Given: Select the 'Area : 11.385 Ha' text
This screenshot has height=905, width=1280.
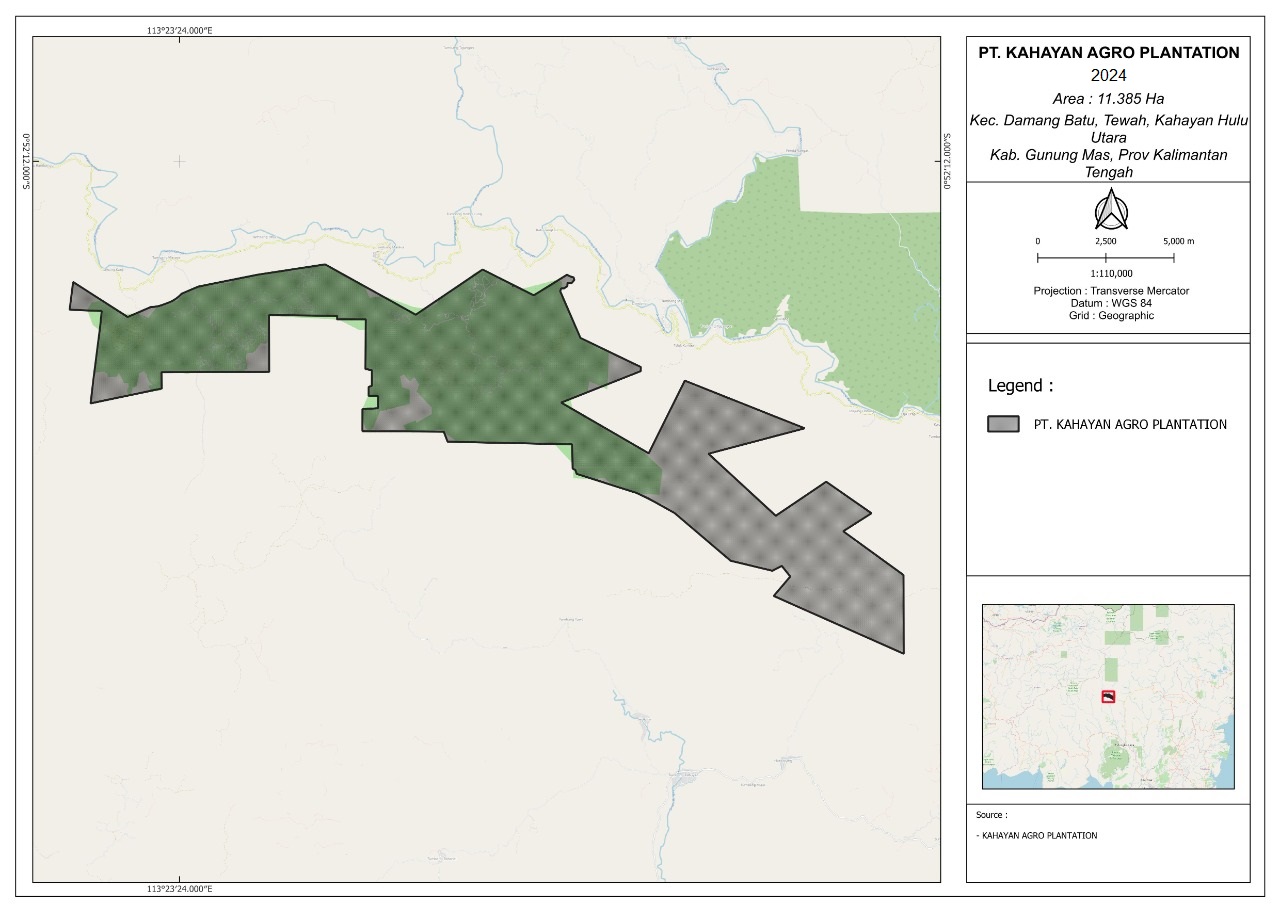Looking at the screenshot, I should point(1108,98).
